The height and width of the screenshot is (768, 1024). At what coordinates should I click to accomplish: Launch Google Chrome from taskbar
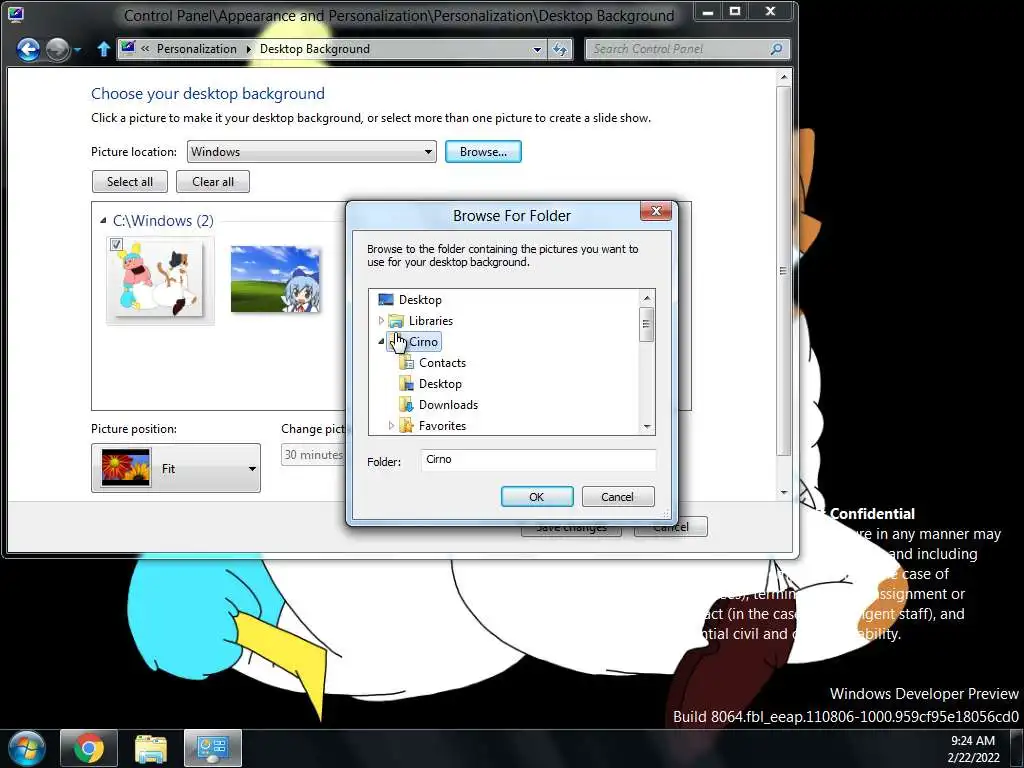[x=89, y=748]
